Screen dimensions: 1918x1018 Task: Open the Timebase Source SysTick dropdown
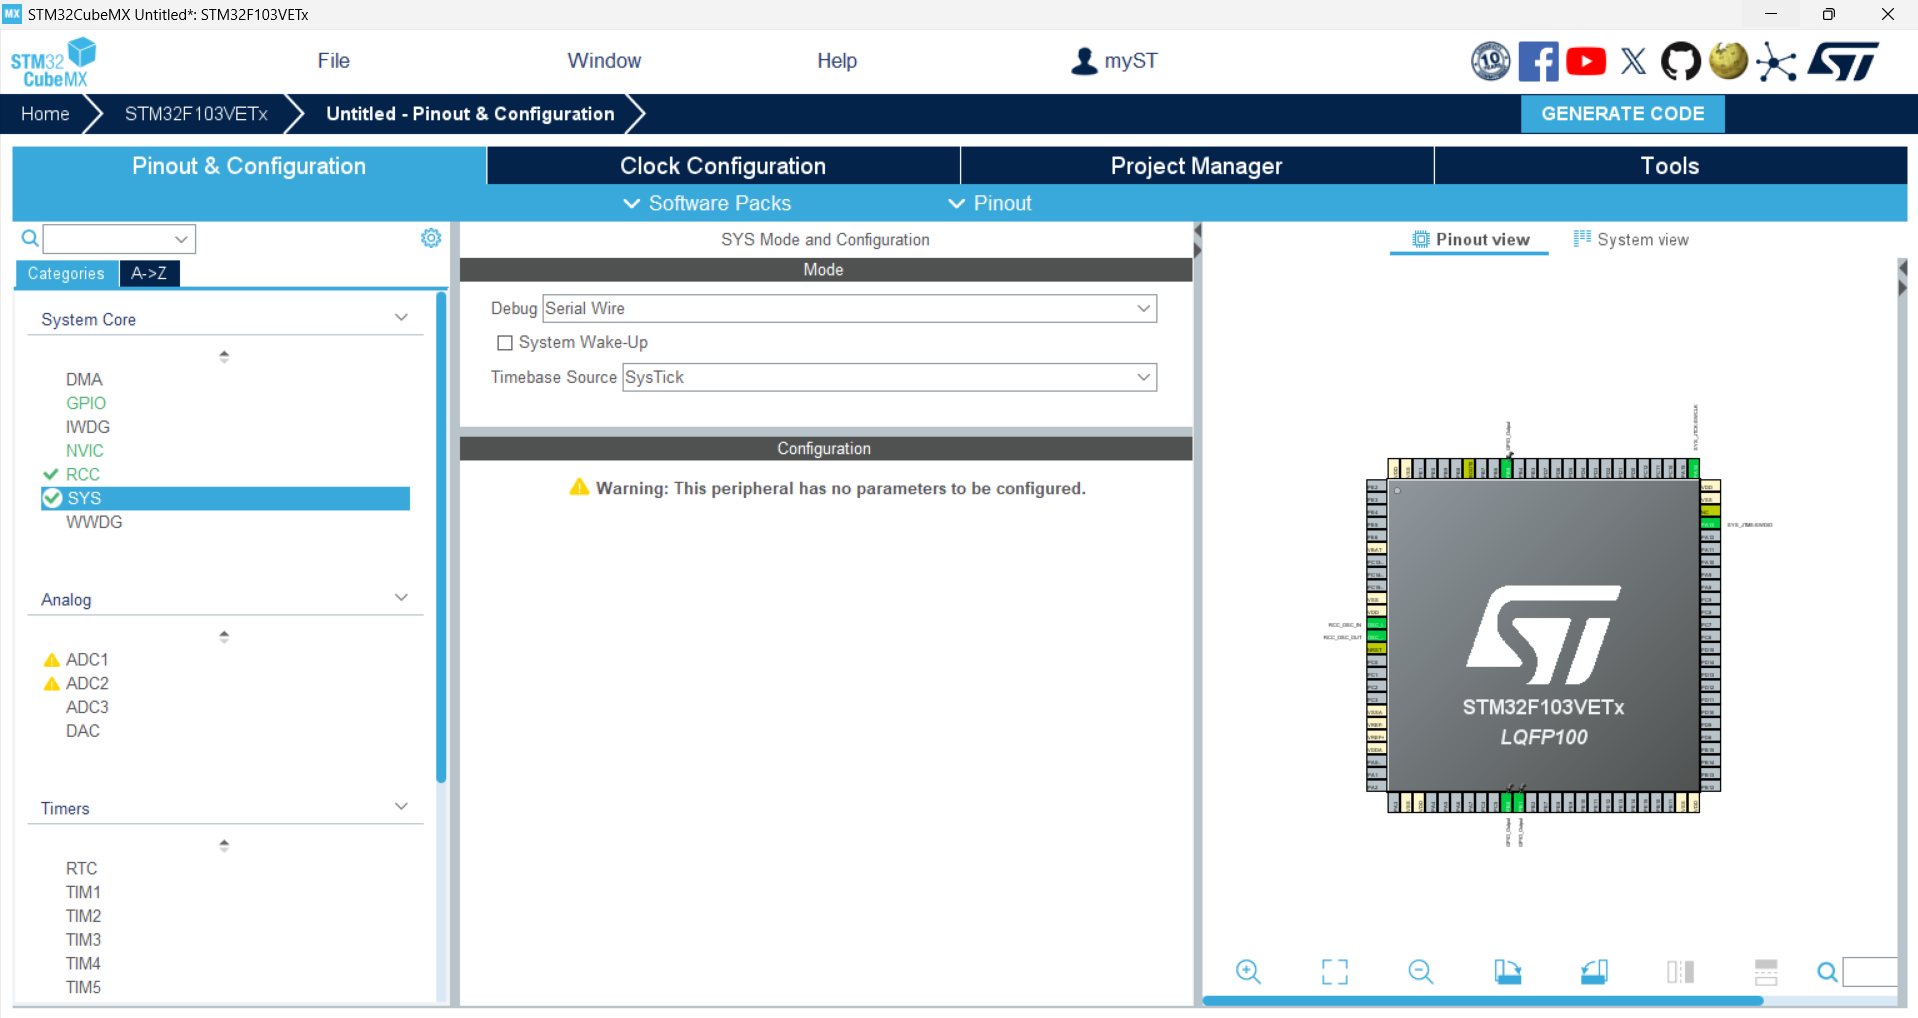889,377
